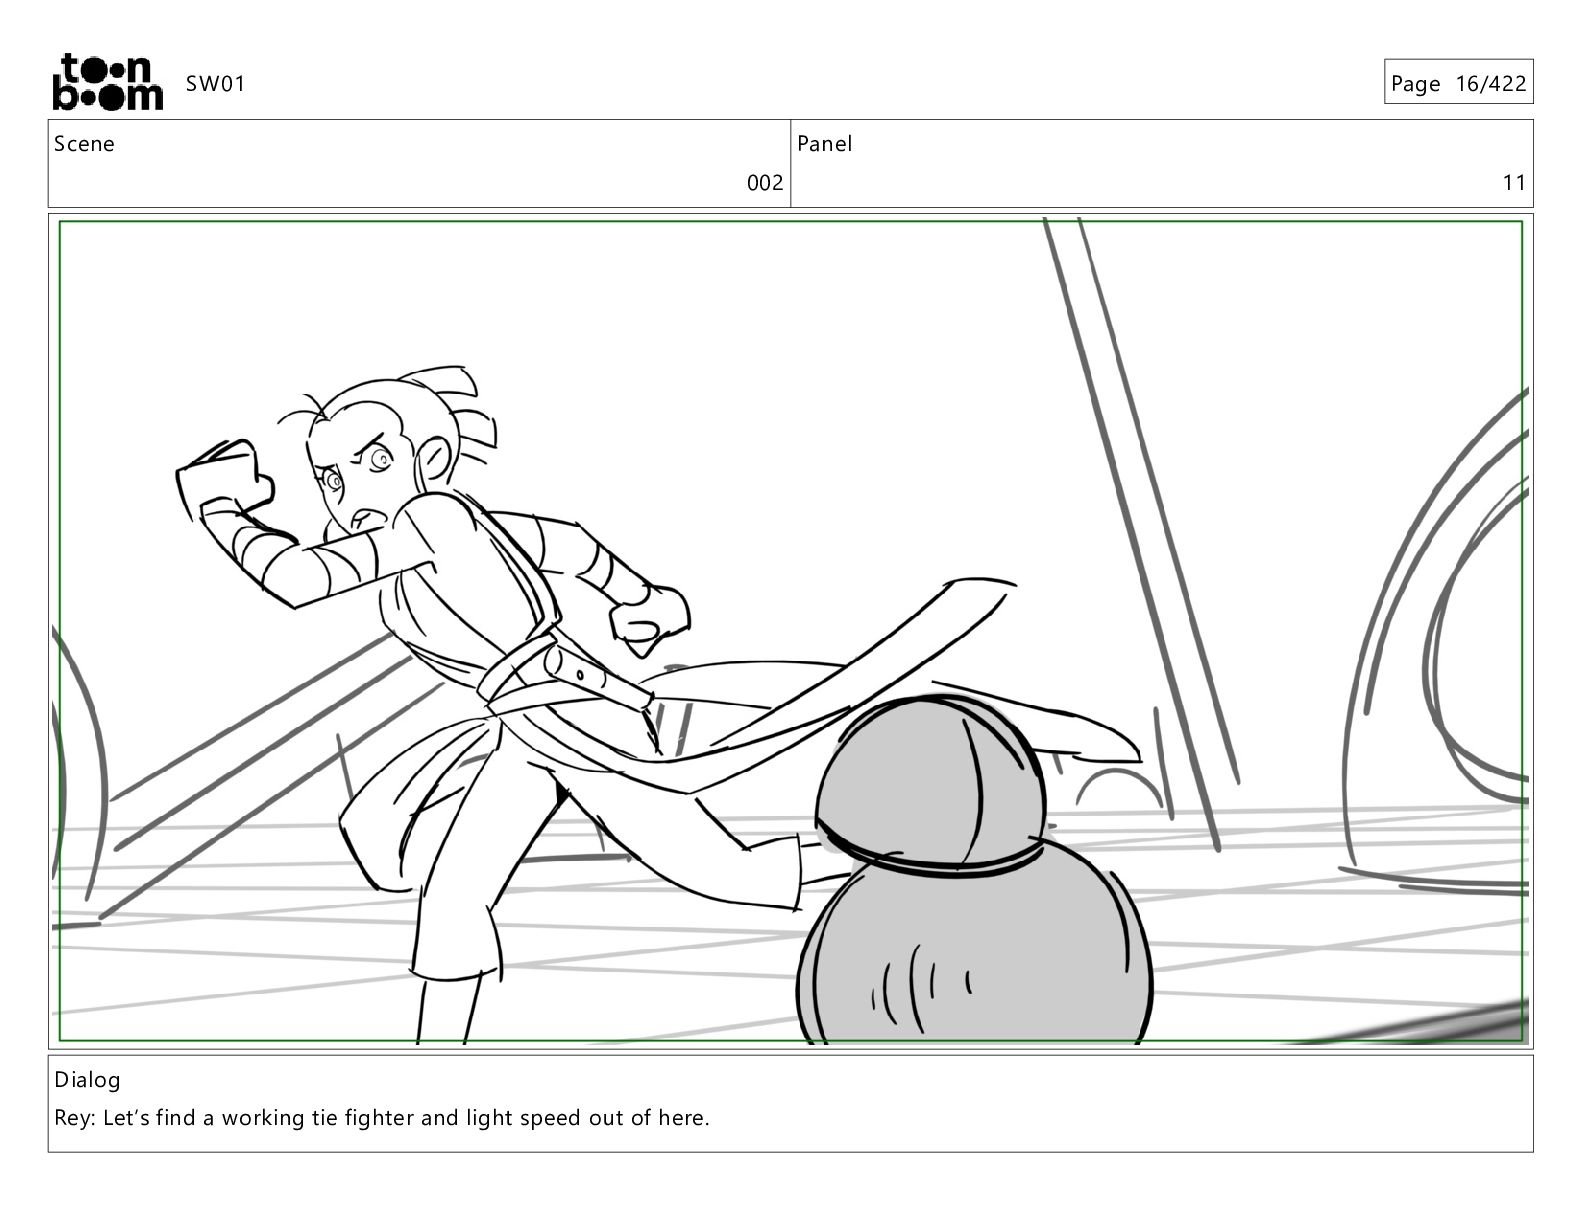
Task: Click scene number 002
Action: click(765, 183)
